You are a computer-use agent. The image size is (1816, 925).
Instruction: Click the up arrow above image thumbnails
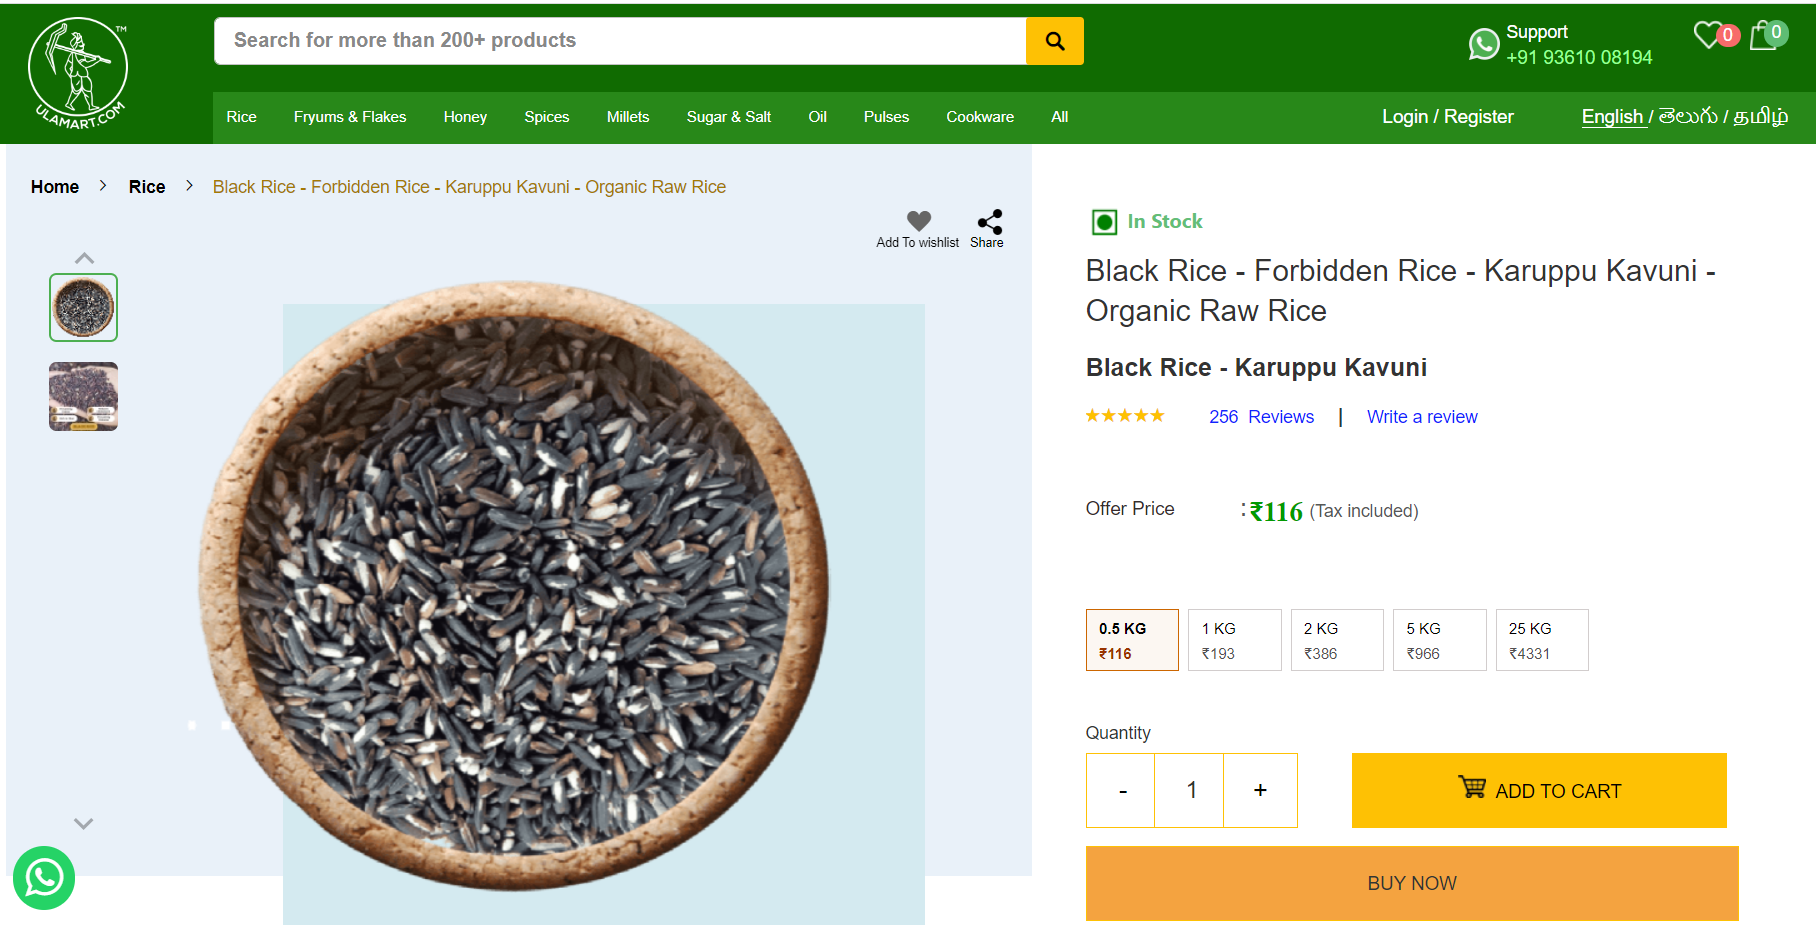tap(84, 257)
